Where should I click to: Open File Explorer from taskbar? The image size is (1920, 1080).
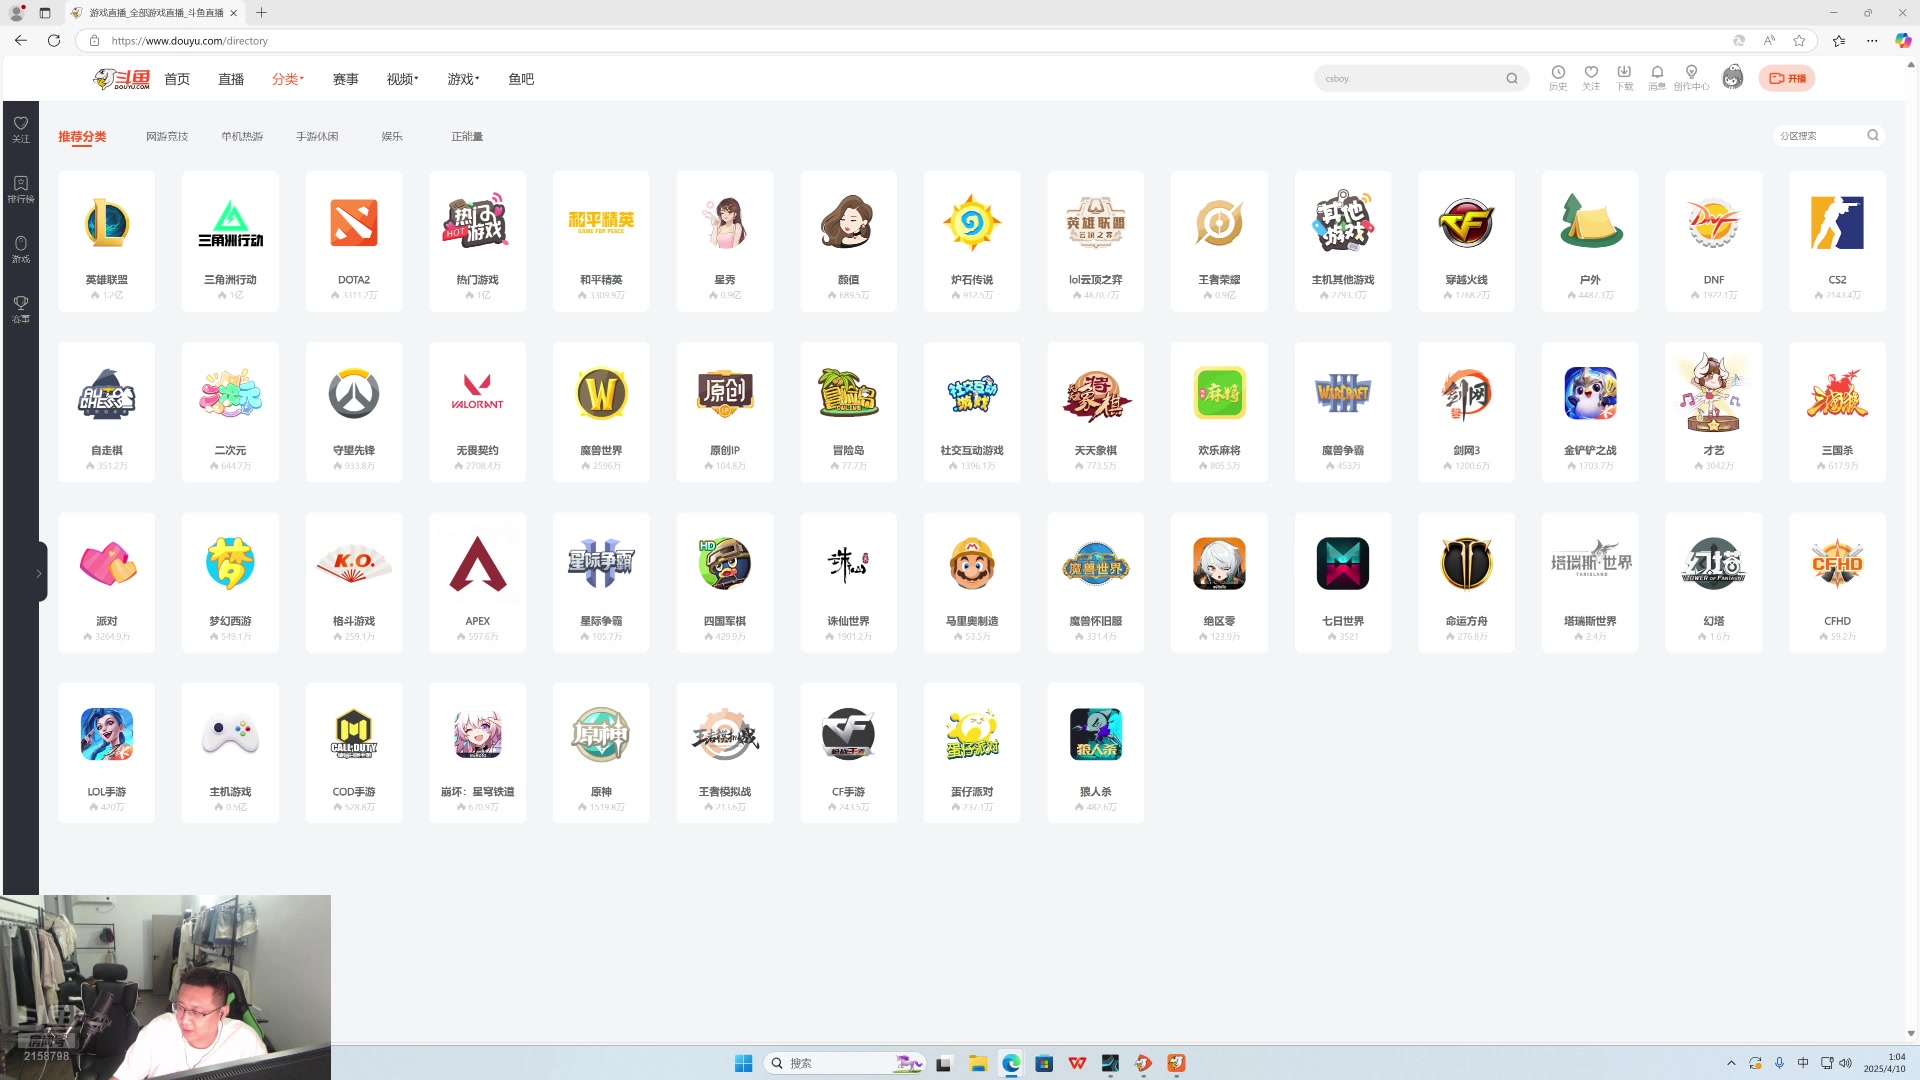(x=977, y=1063)
